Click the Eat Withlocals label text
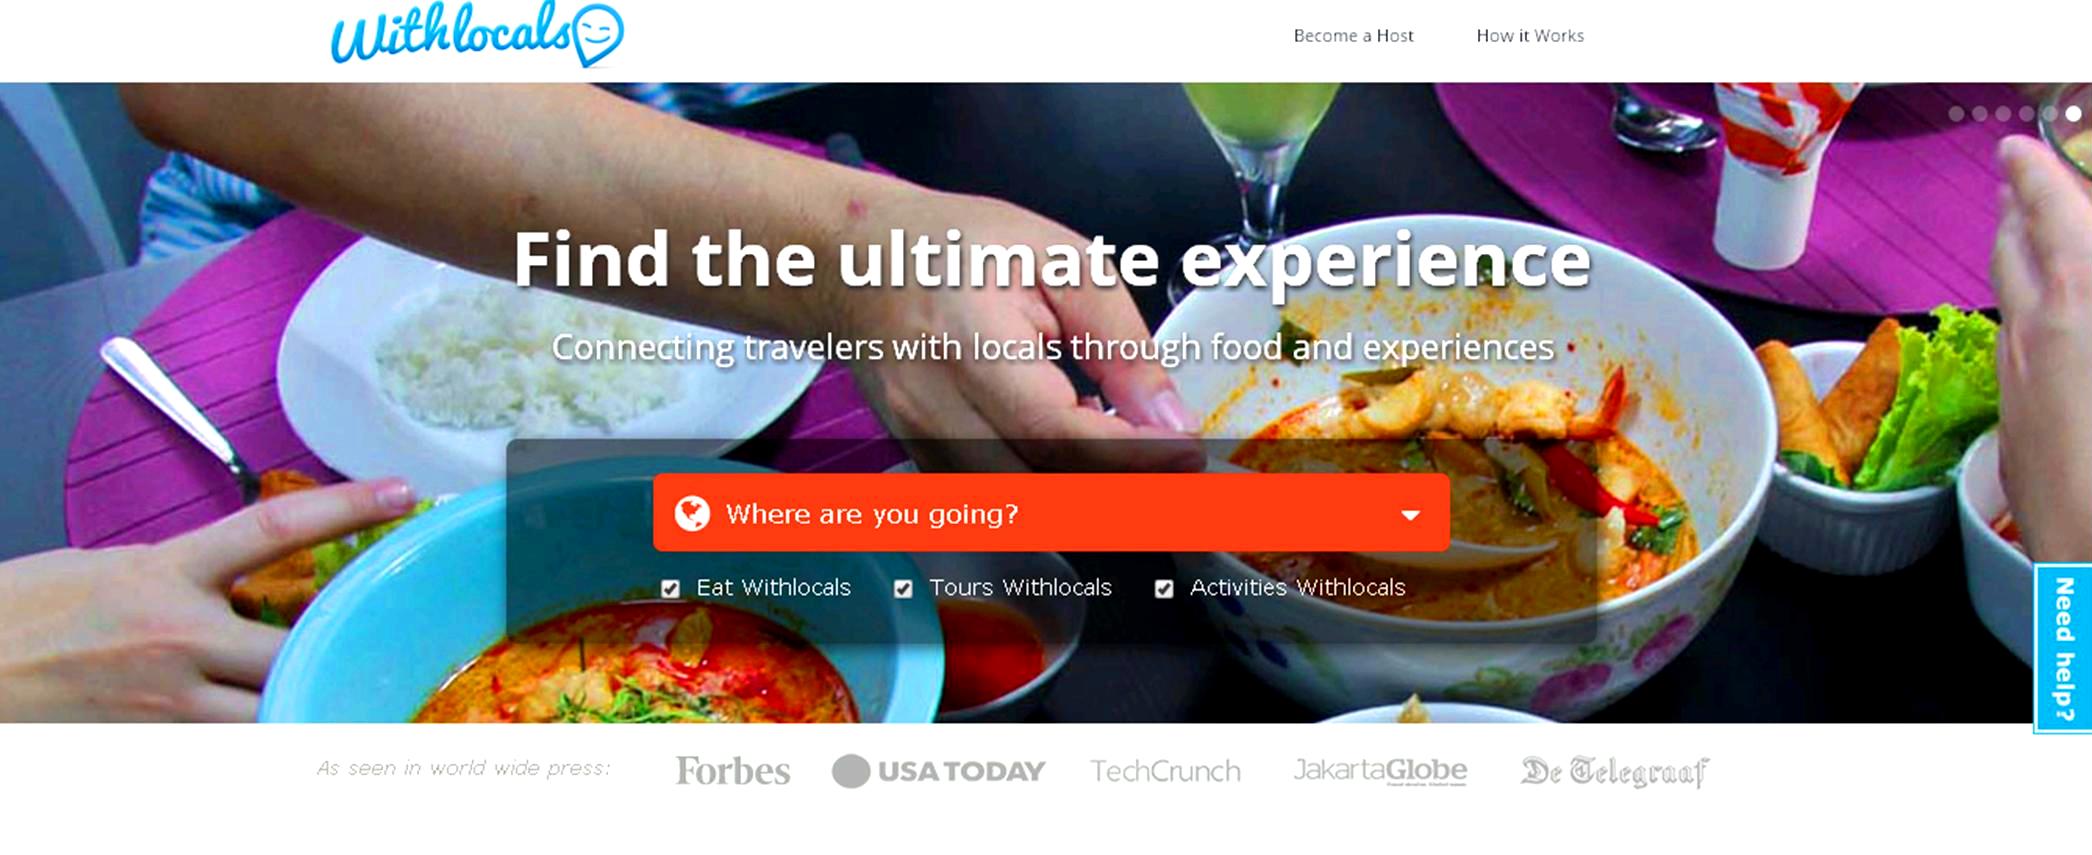 click(773, 588)
